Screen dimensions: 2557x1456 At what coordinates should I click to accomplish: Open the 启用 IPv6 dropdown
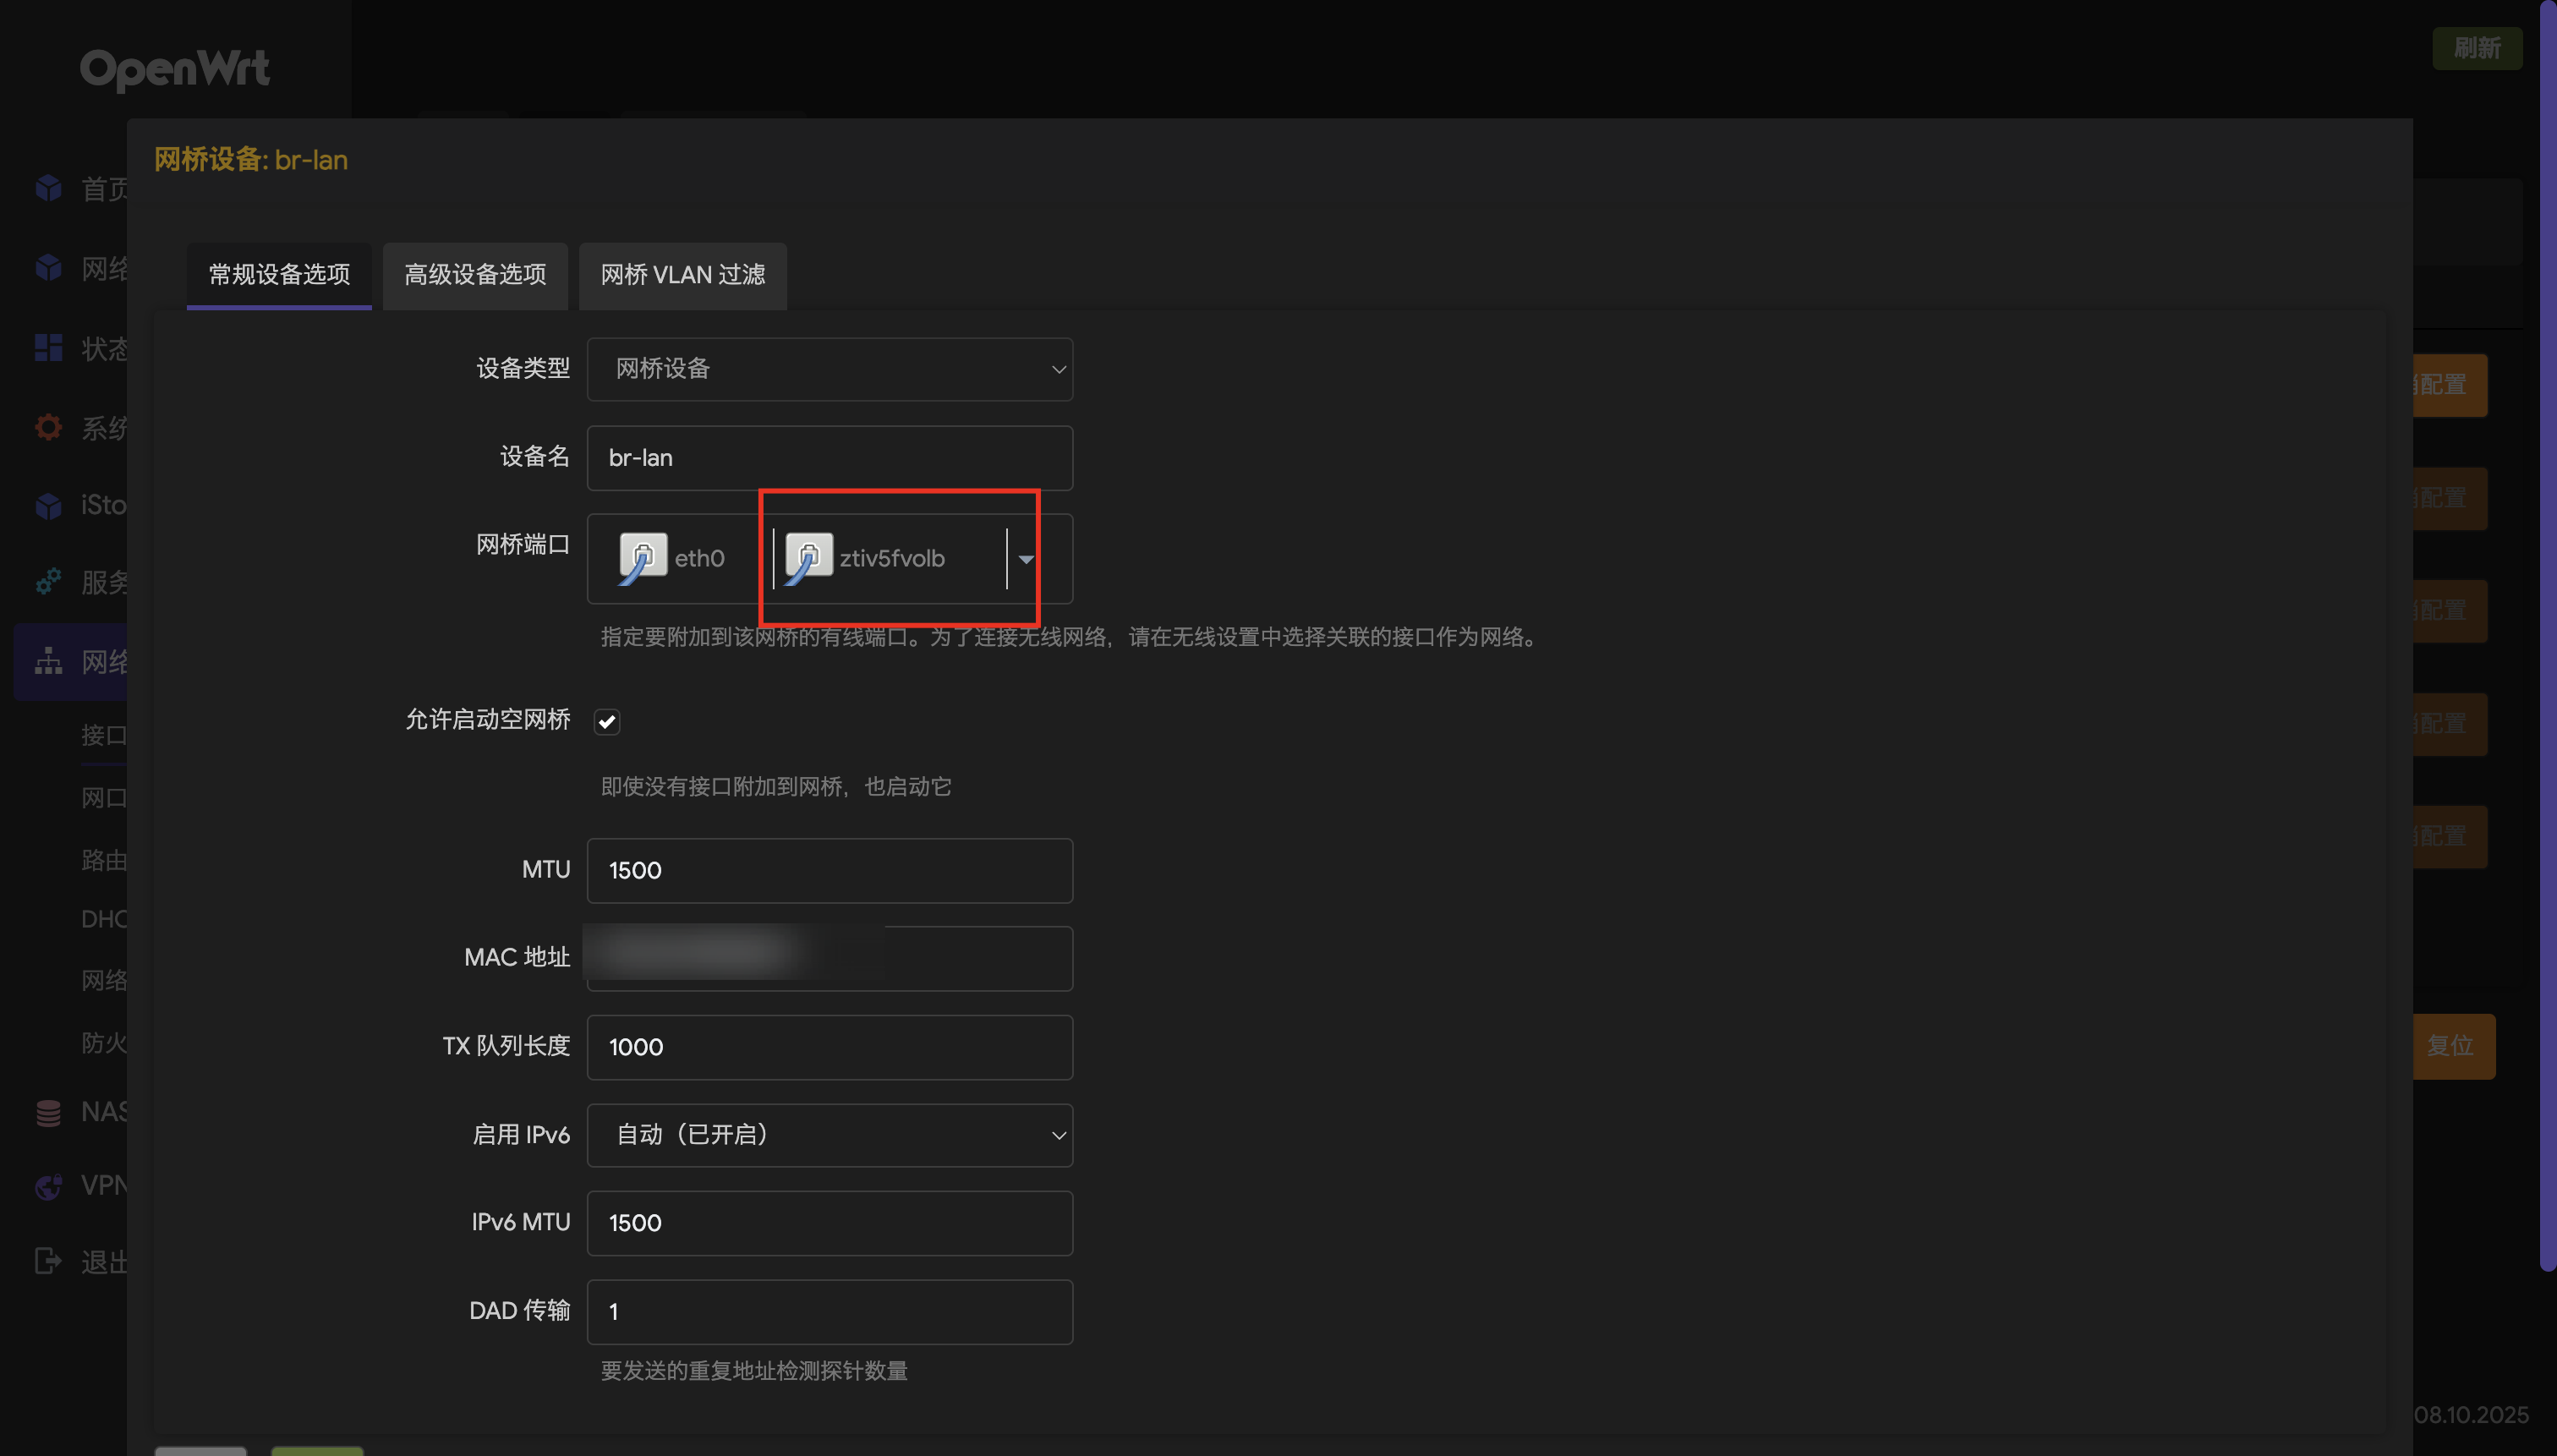[x=829, y=1135]
